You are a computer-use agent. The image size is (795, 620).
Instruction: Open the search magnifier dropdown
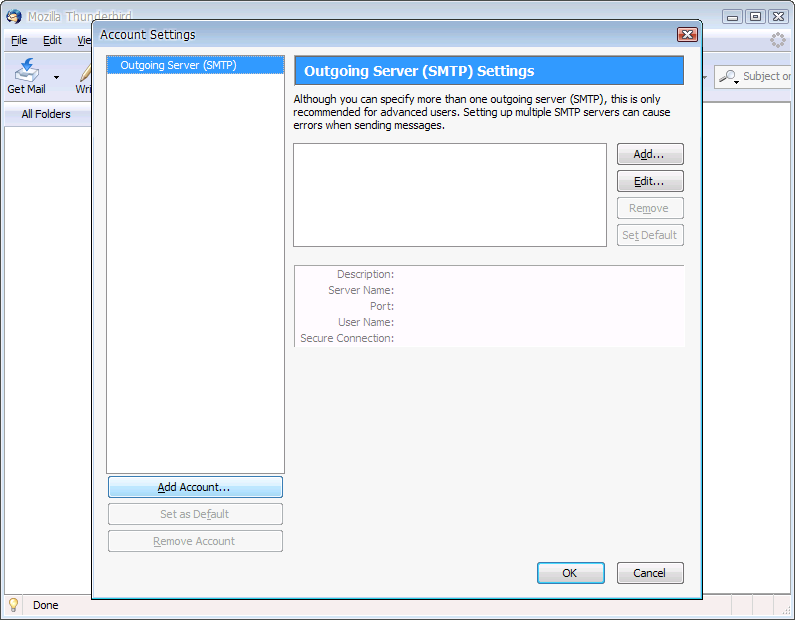click(729, 77)
